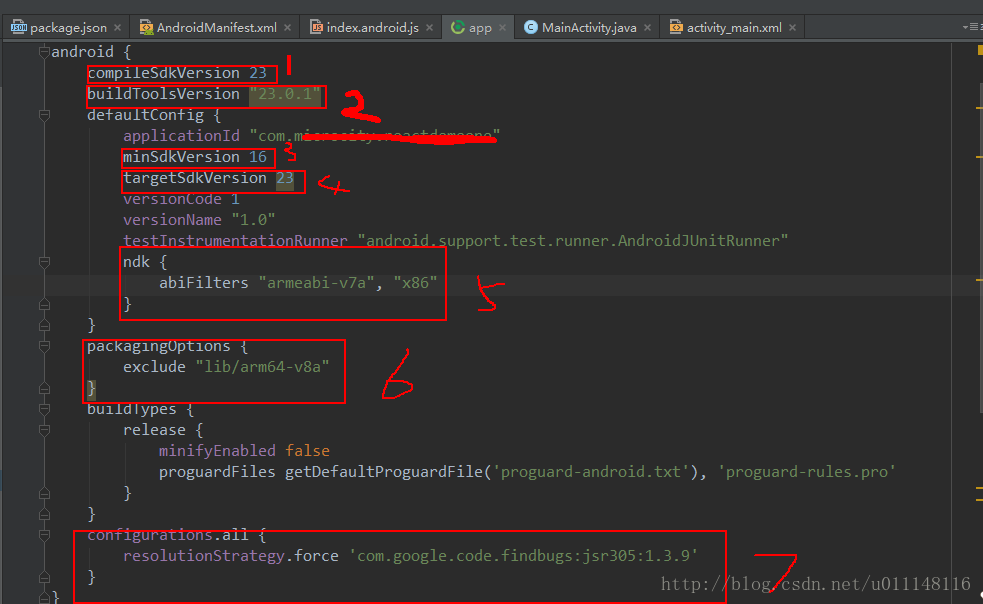
Task: Switch to the package.json tab
Action: coord(68,28)
